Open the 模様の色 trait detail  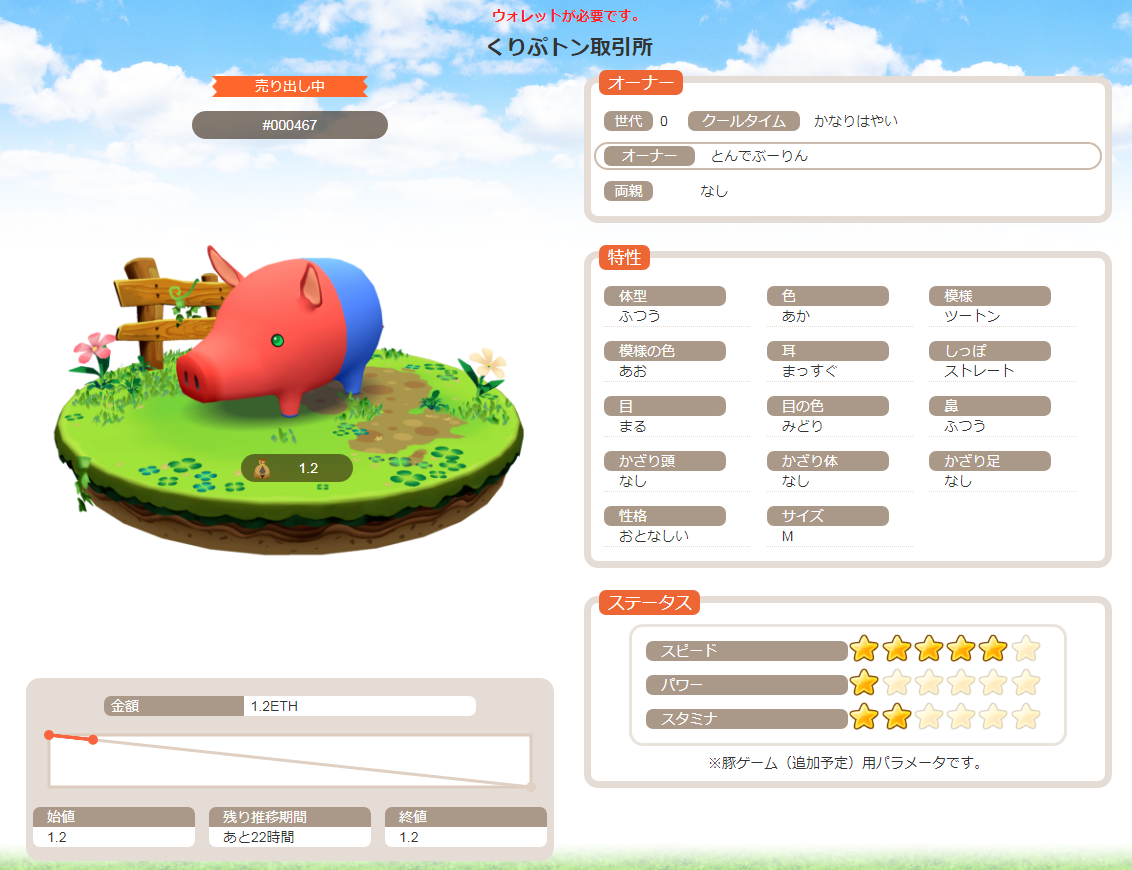[x=665, y=350]
